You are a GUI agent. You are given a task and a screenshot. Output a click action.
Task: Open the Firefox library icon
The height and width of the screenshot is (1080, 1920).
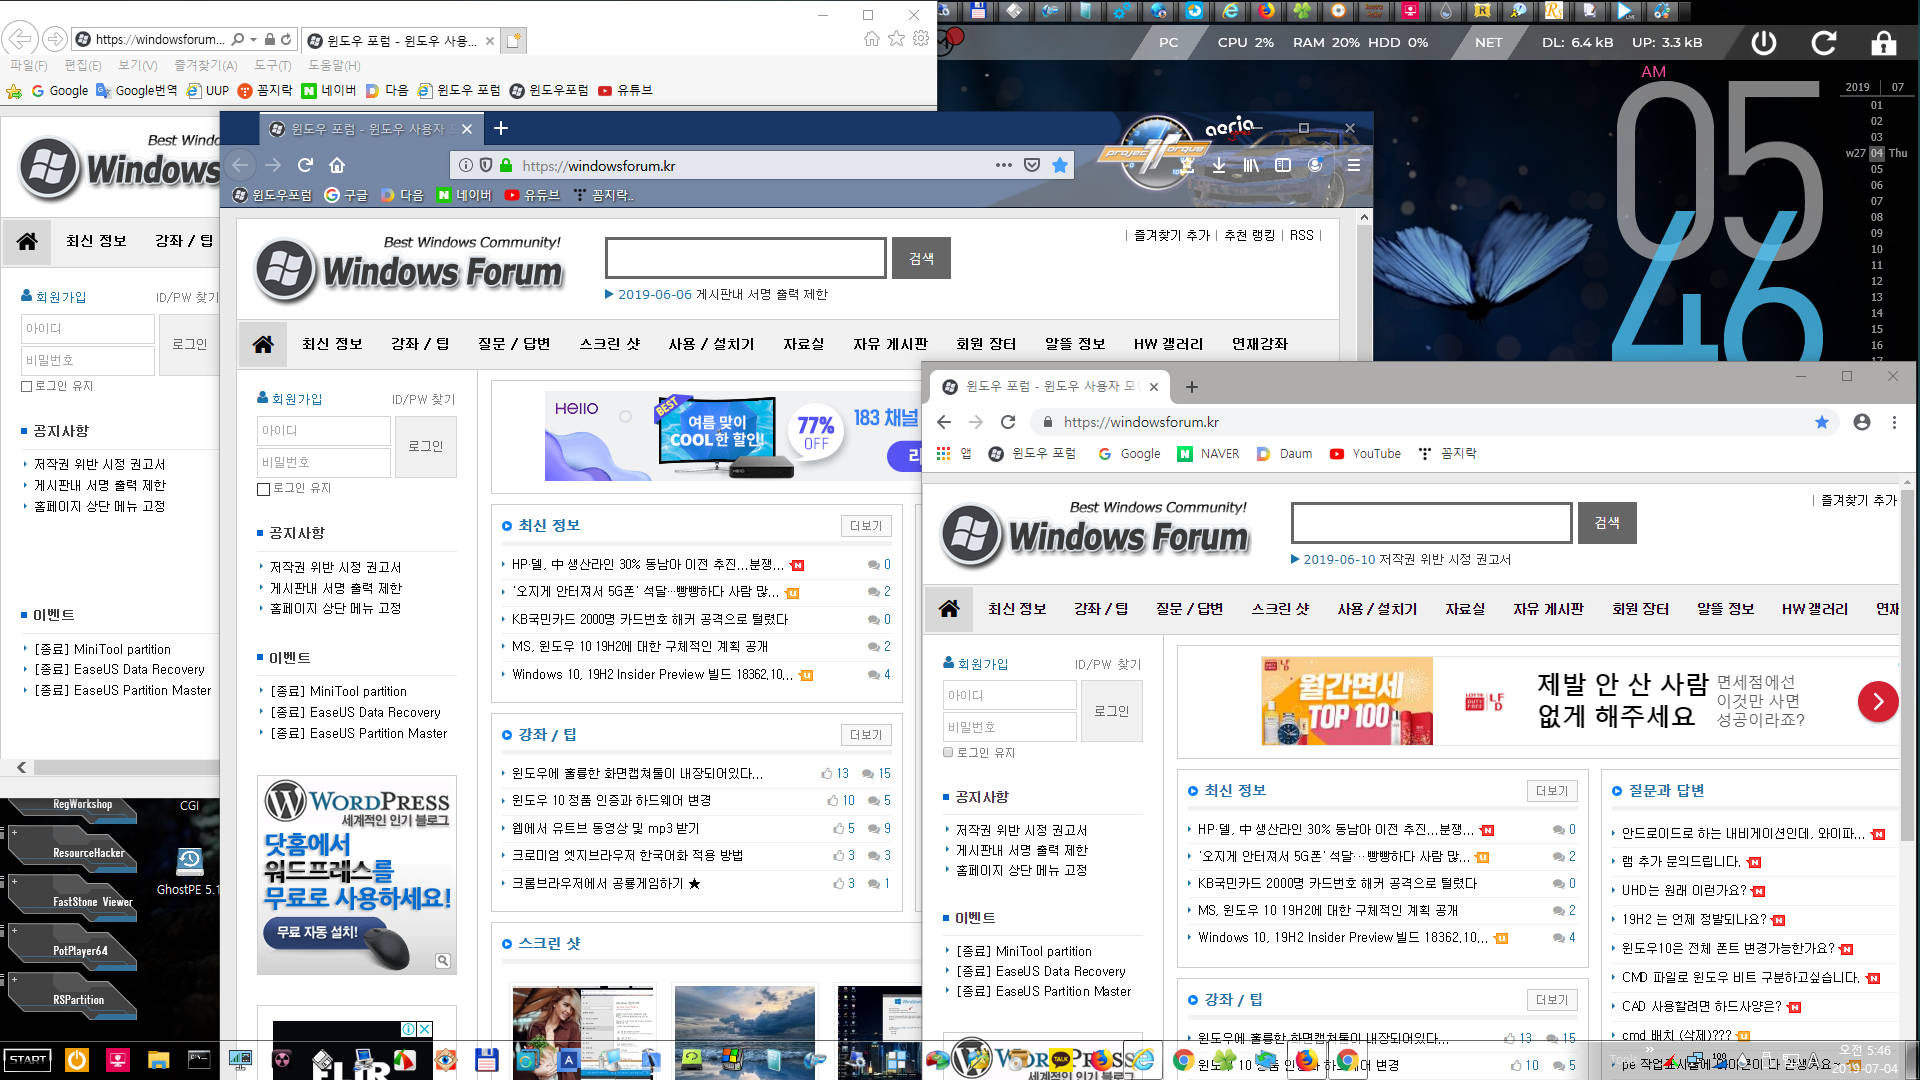[1251, 165]
